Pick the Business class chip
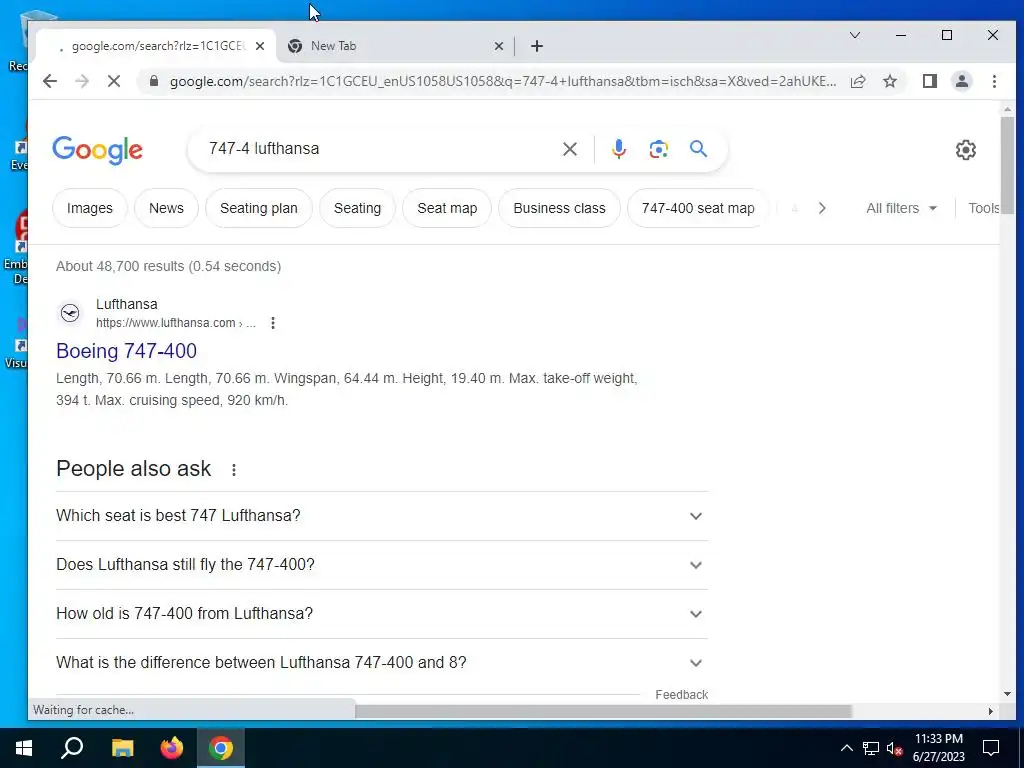The width and height of the screenshot is (1024, 768). [559, 208]
